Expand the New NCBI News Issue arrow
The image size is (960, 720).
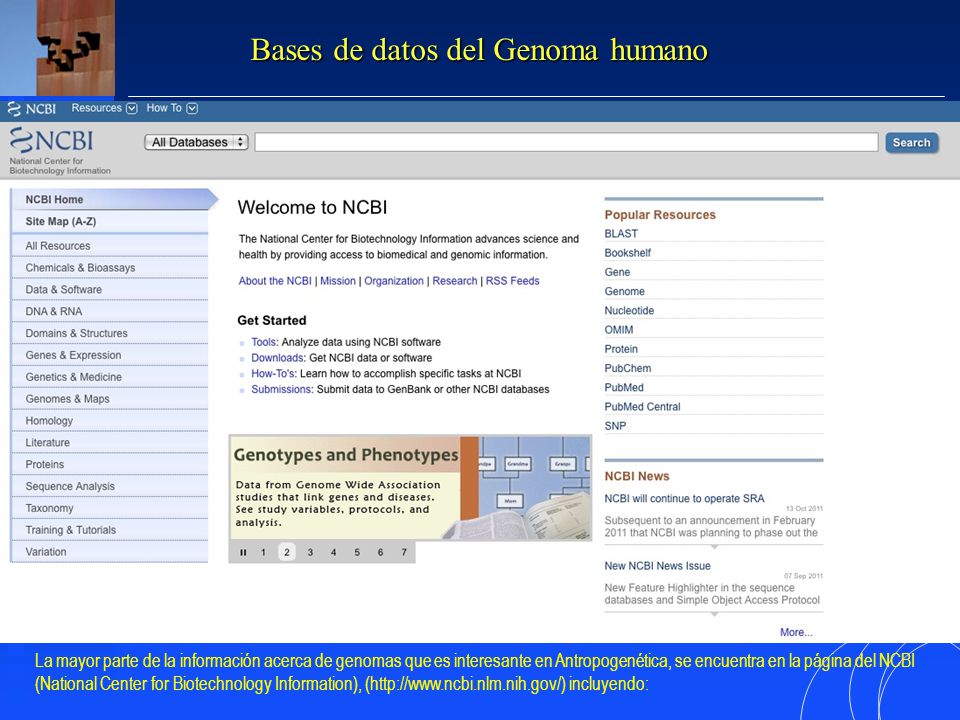pos(714,614)
